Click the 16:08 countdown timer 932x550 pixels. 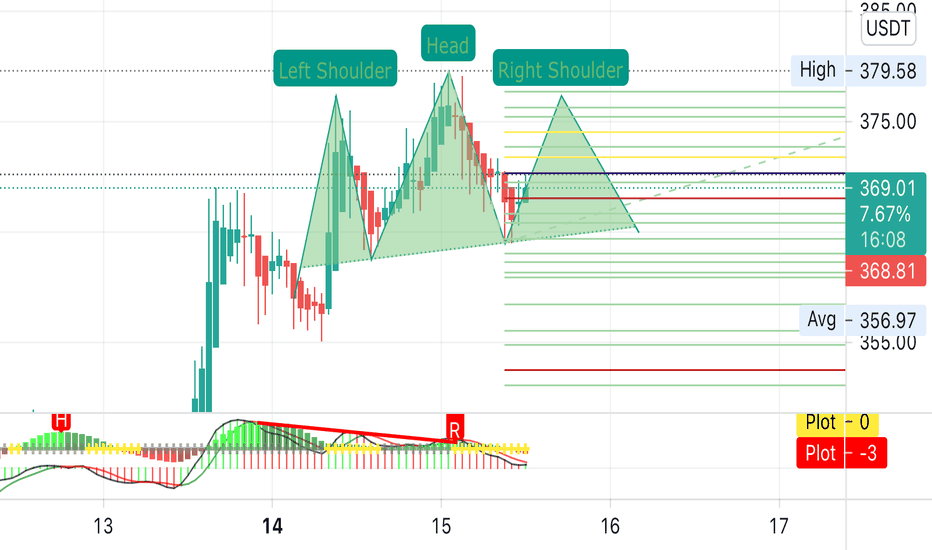click(883, 240)
